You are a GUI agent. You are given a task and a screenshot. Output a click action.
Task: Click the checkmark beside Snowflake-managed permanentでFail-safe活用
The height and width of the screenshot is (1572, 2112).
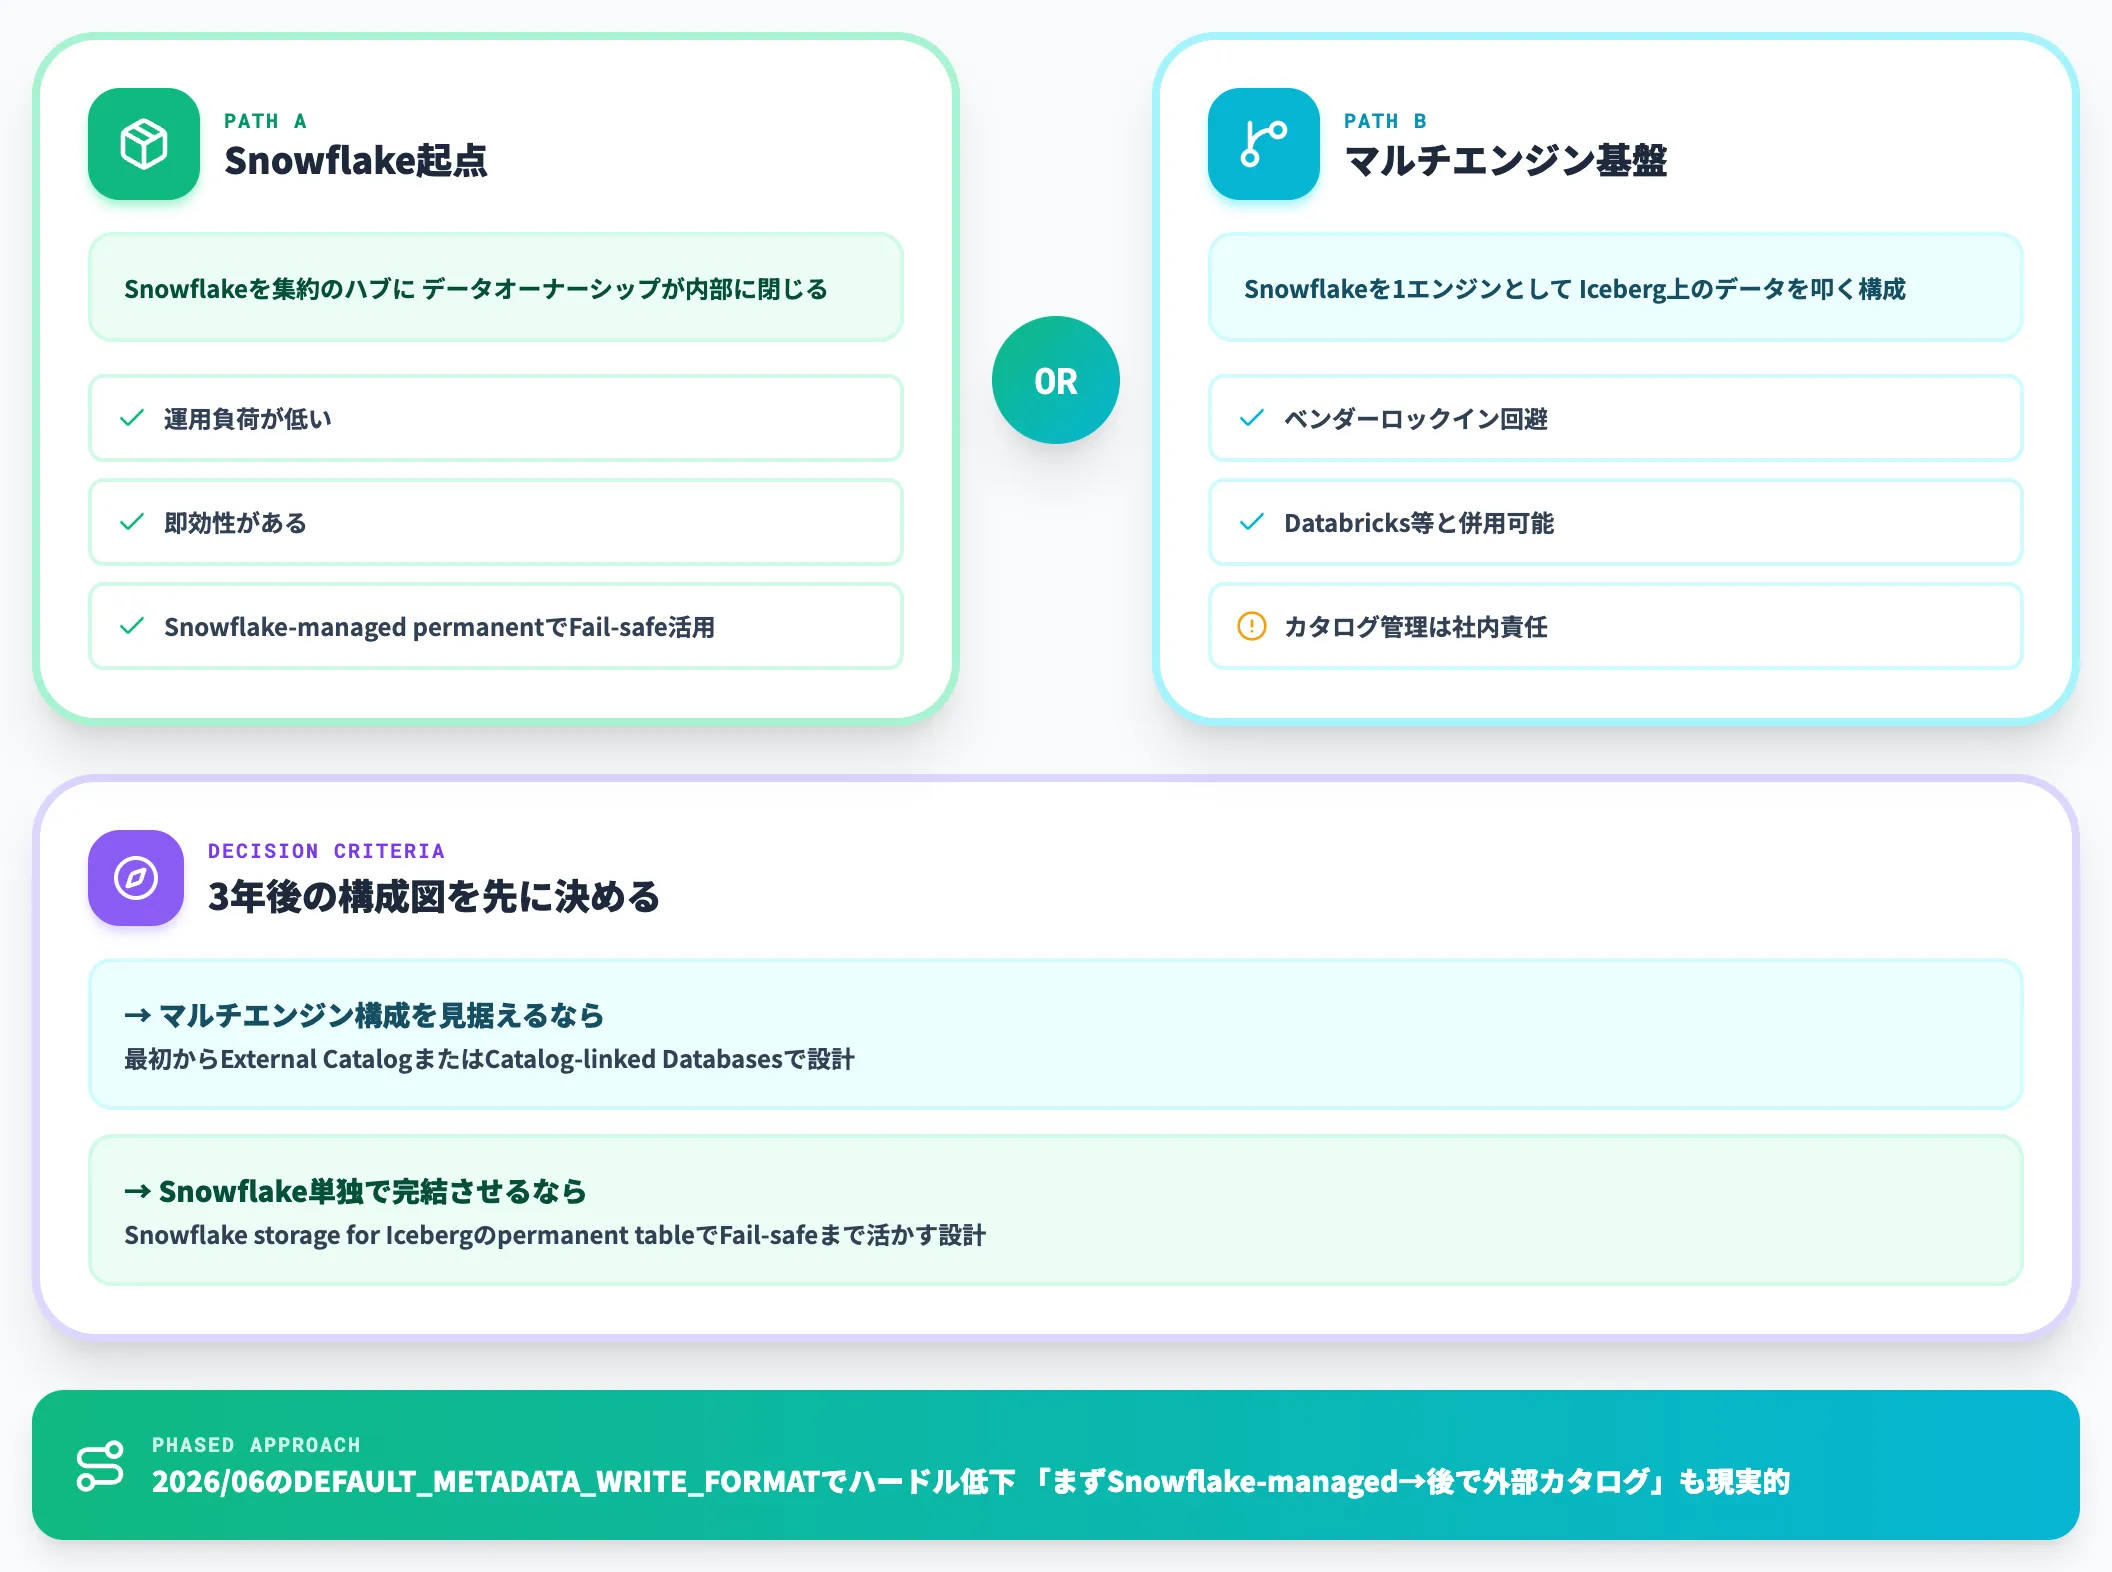click(132, 626)
